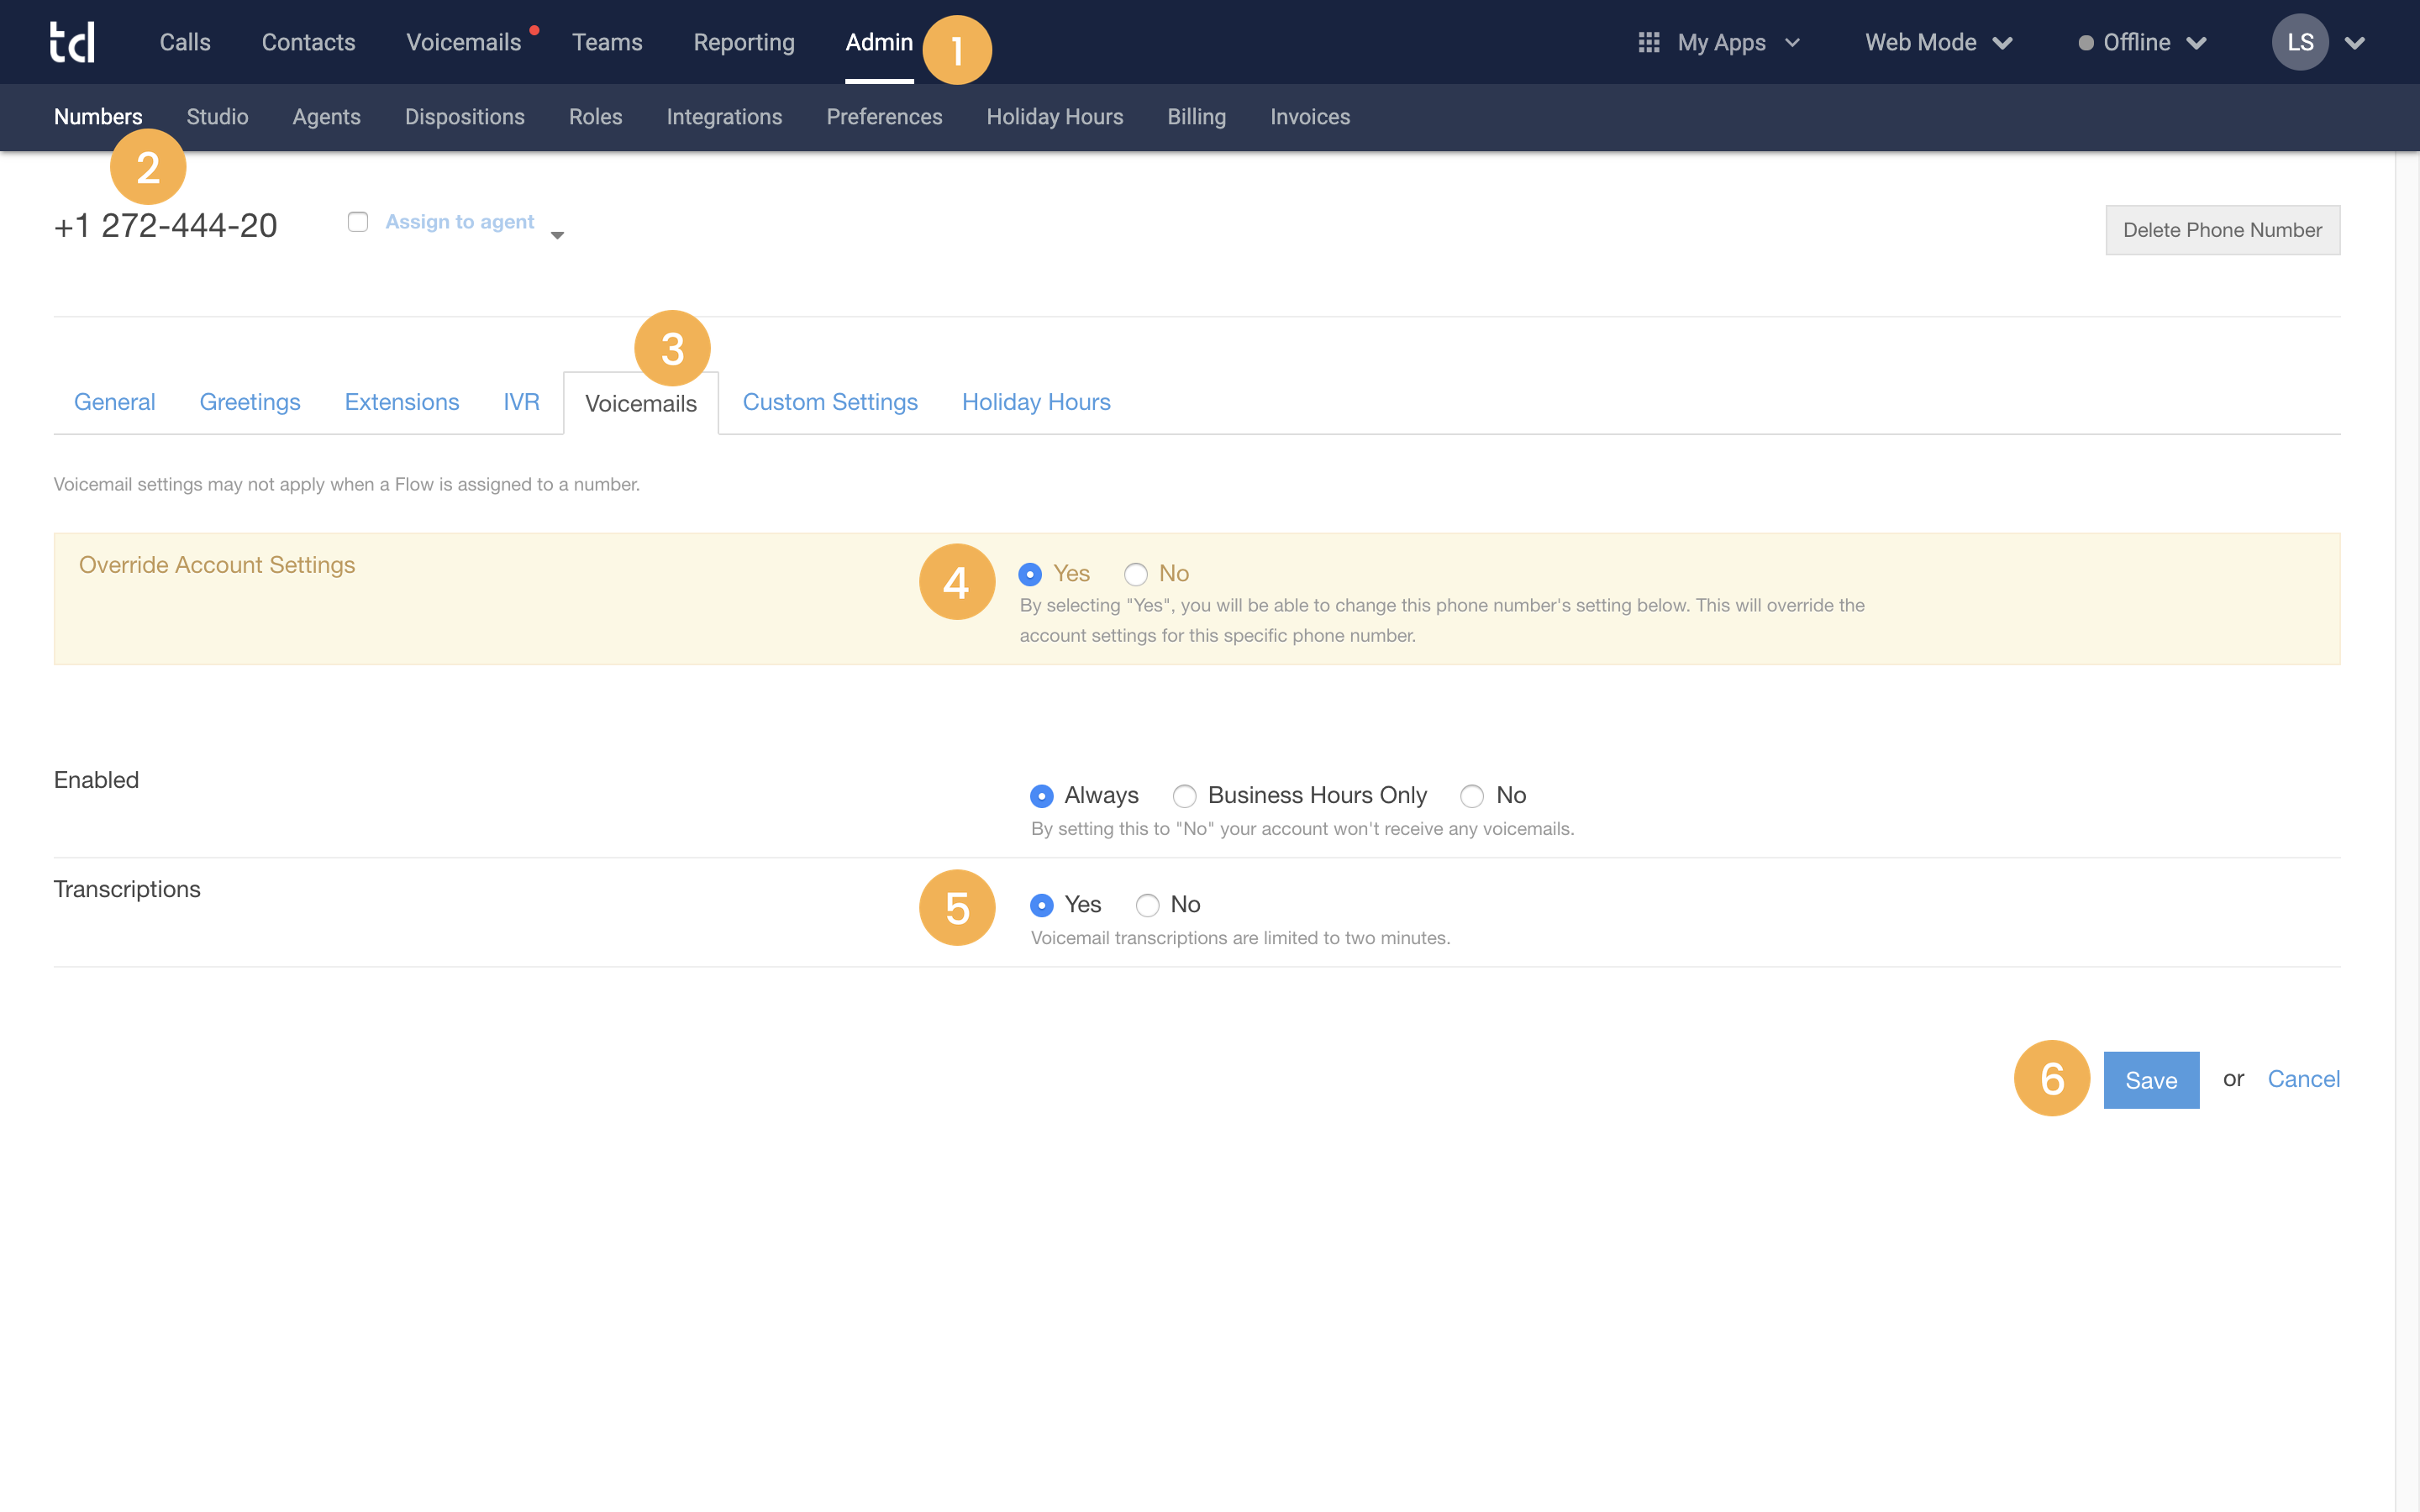
Task: Go to the Teams section
Action: point(607,42)
